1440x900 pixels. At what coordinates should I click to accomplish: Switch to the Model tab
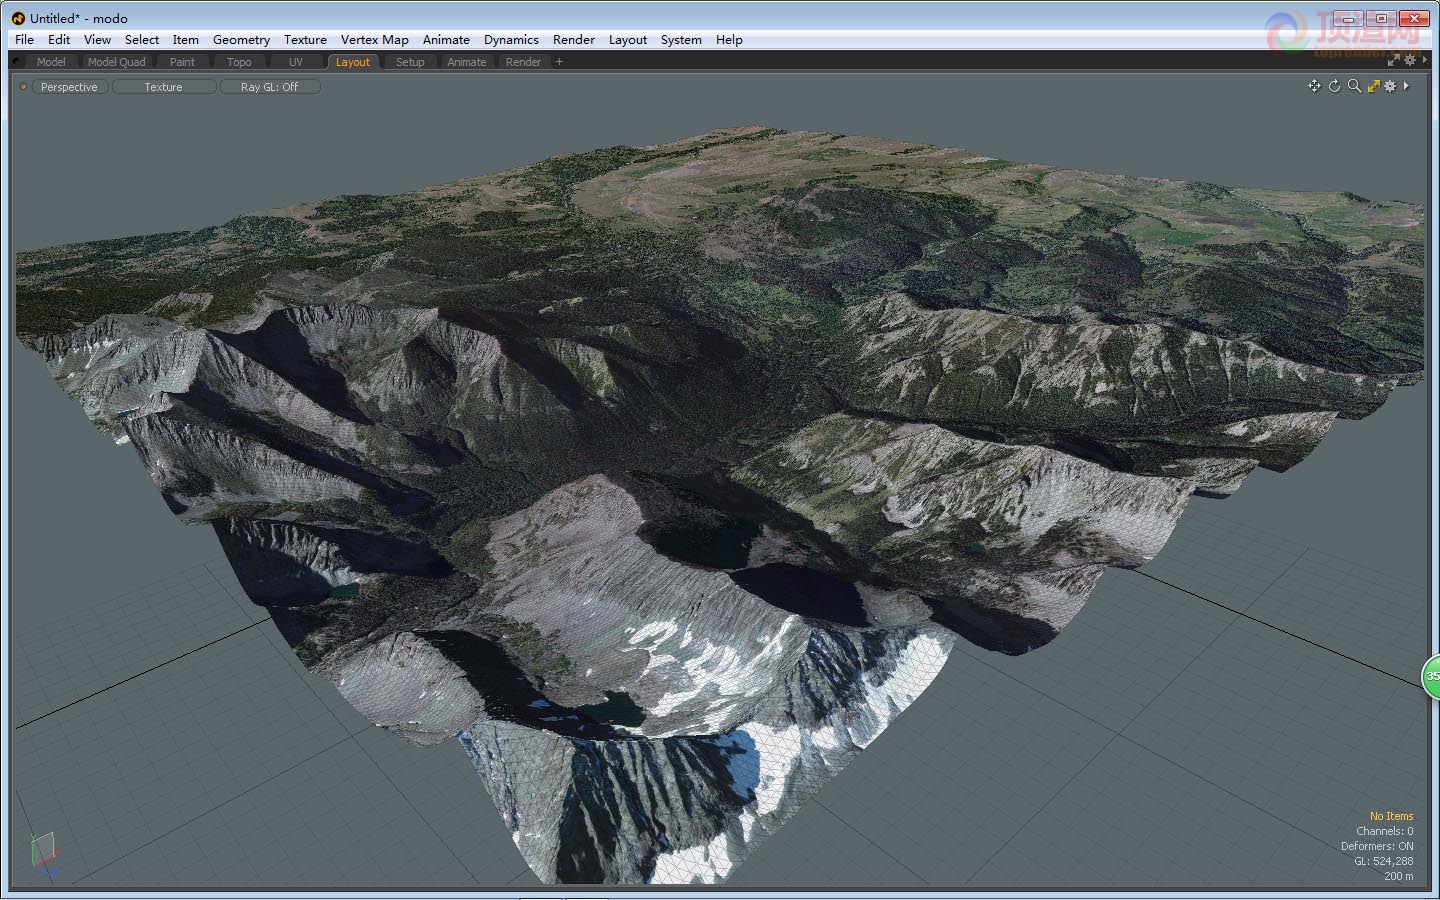(x=51, y=62)
